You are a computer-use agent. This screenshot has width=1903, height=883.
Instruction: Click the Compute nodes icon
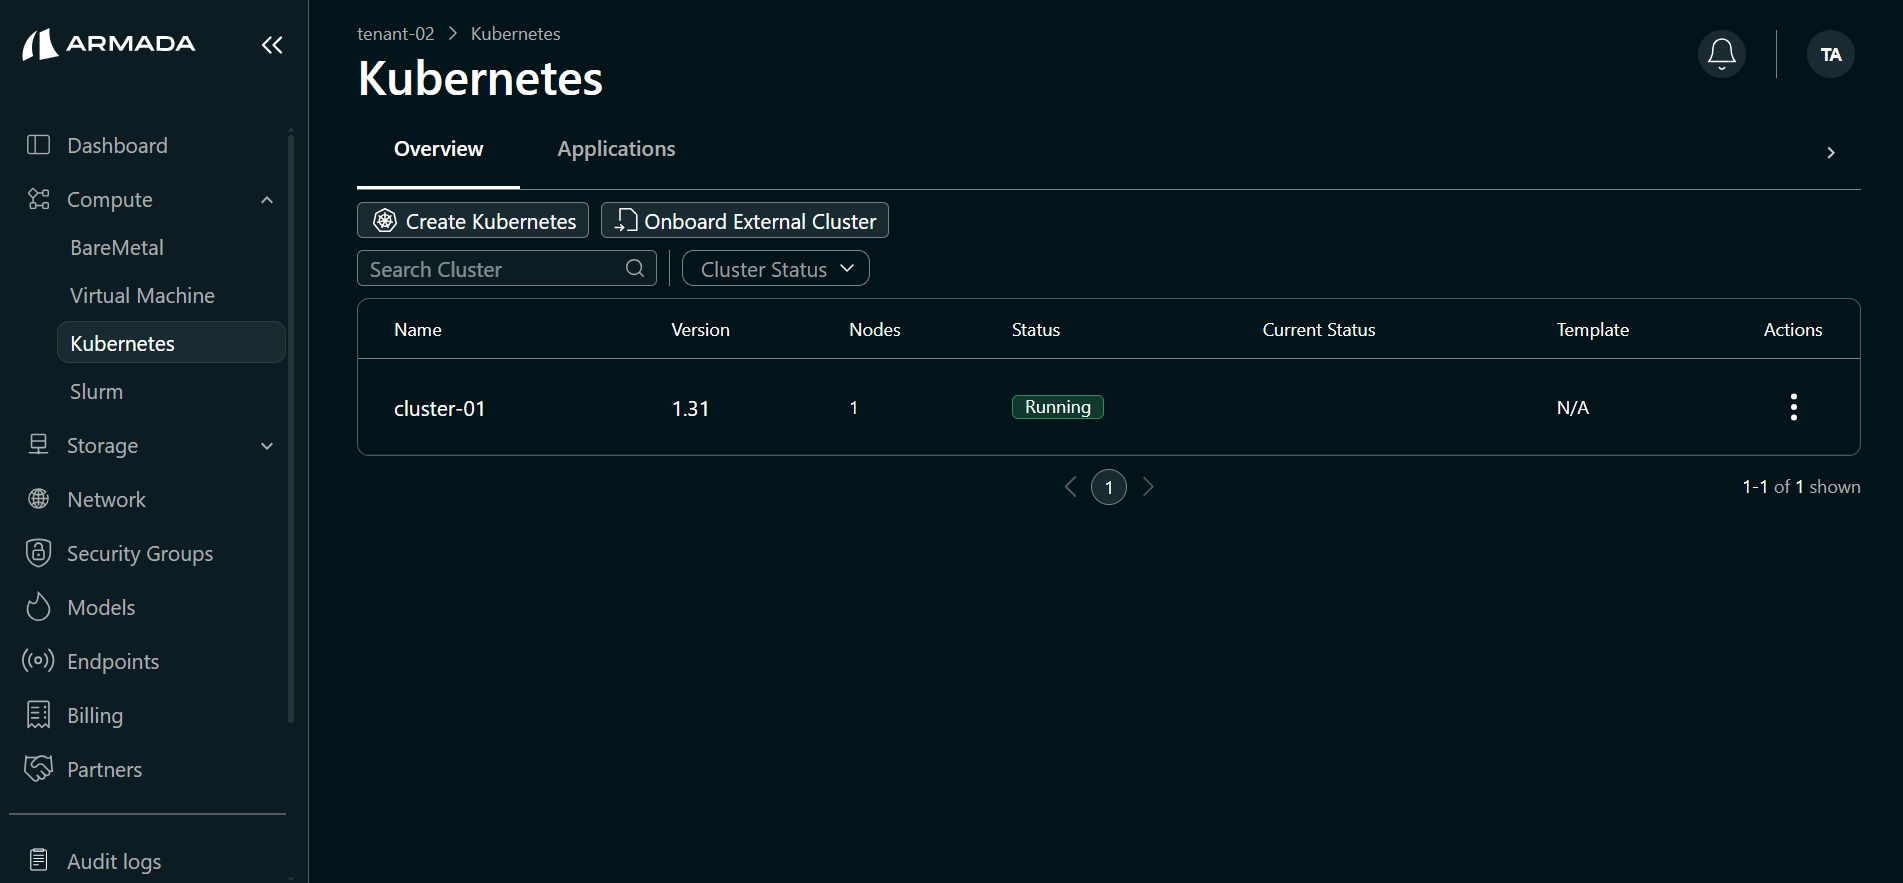click(38, 199)
